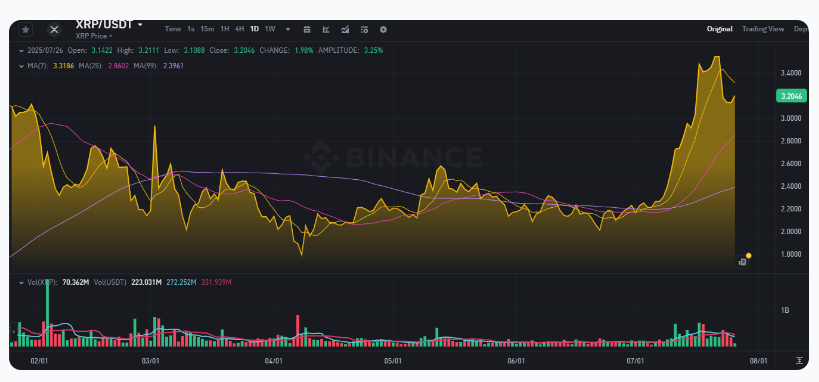Click the High value 3.2111
Screen dimensions: 819x382
(150, 51)
